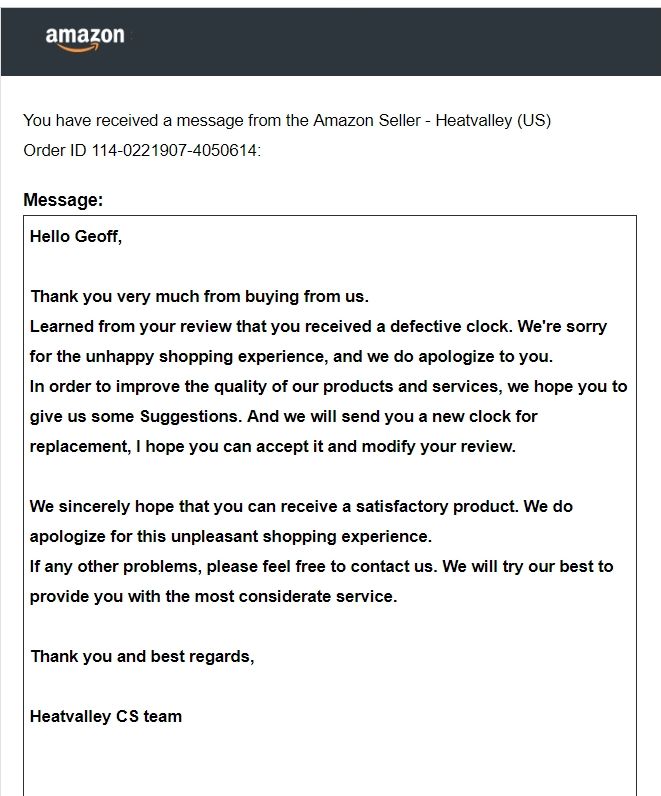Click the orange Amazon smile arrow
The image size is (661, 796).
[79, 48]
